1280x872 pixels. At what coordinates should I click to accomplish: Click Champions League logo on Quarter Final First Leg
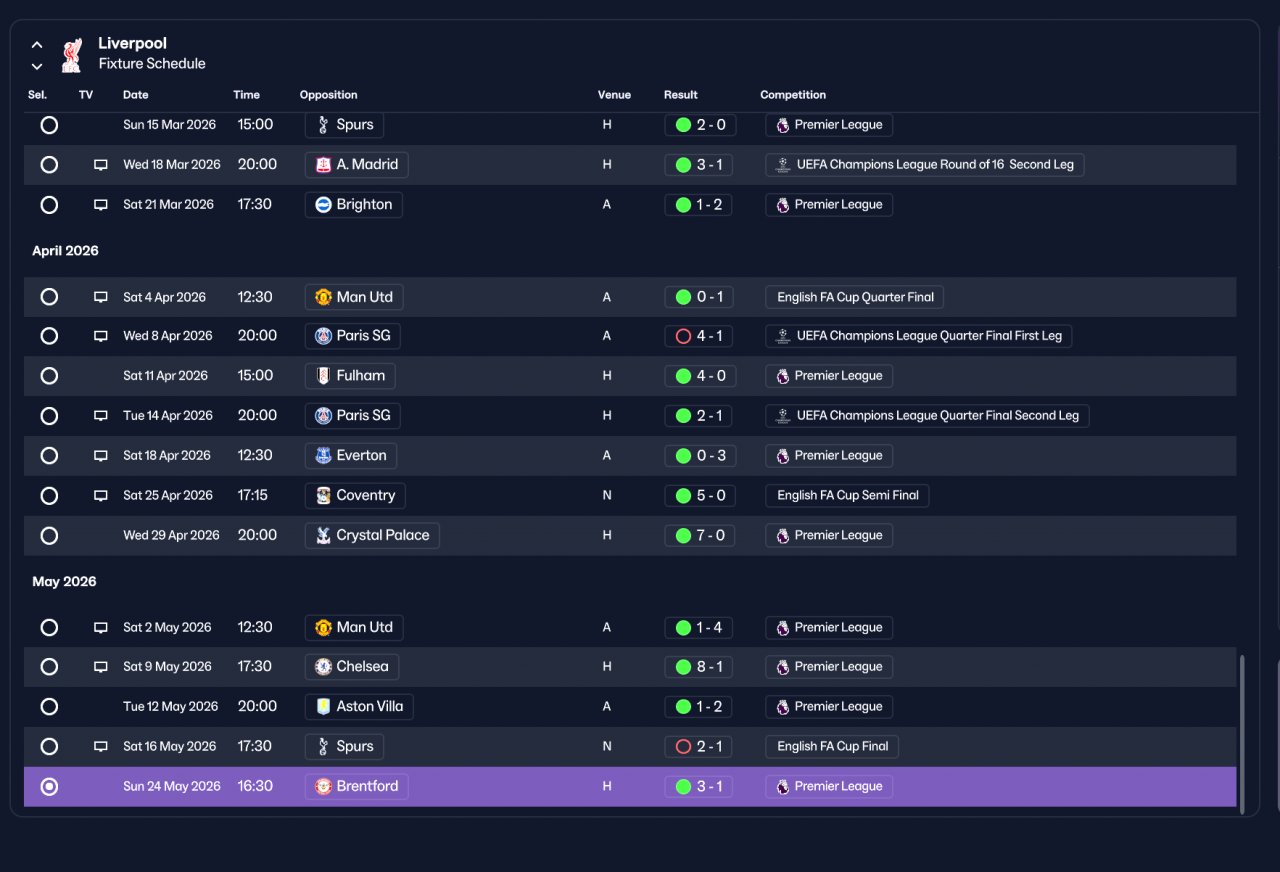pos(783,336)
